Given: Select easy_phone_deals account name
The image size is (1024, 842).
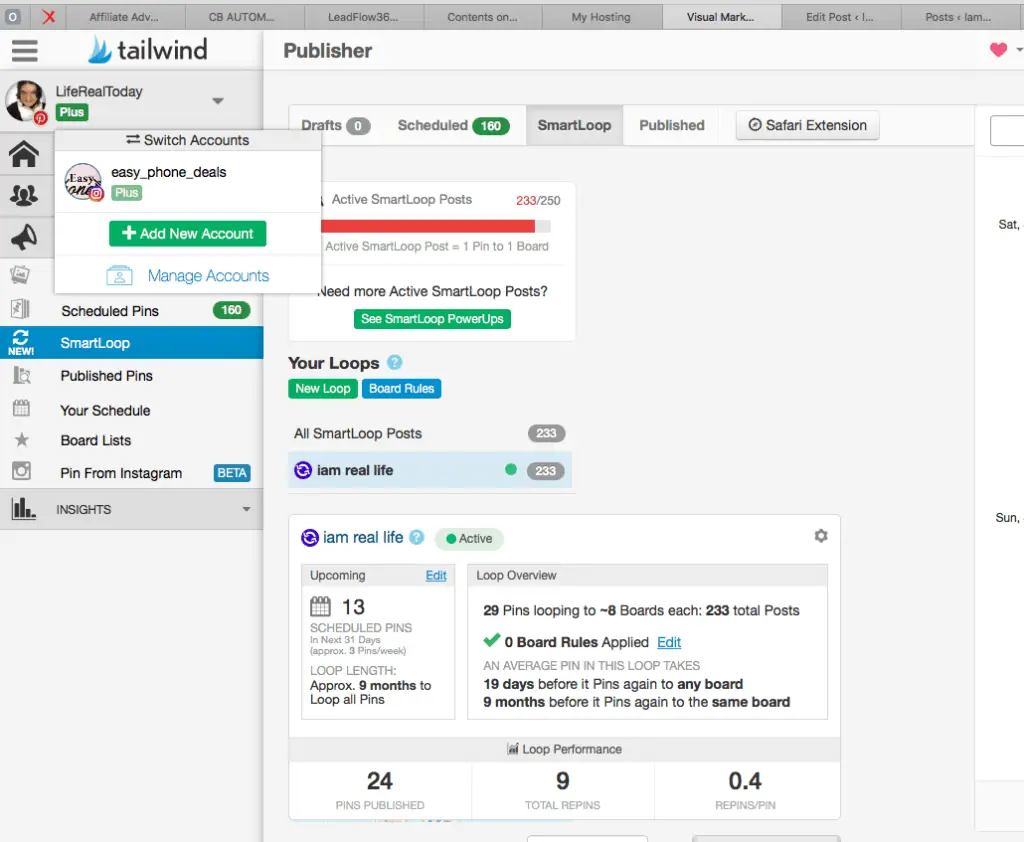Looking at the screenshot, I should (x=168, y=172).
